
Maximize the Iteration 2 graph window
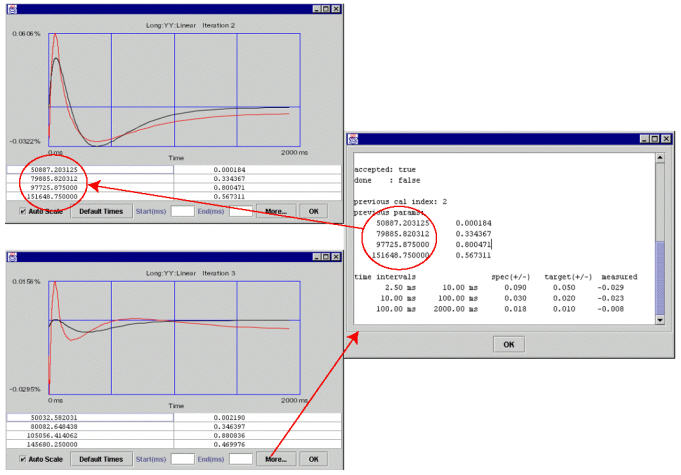pos(325,8)
